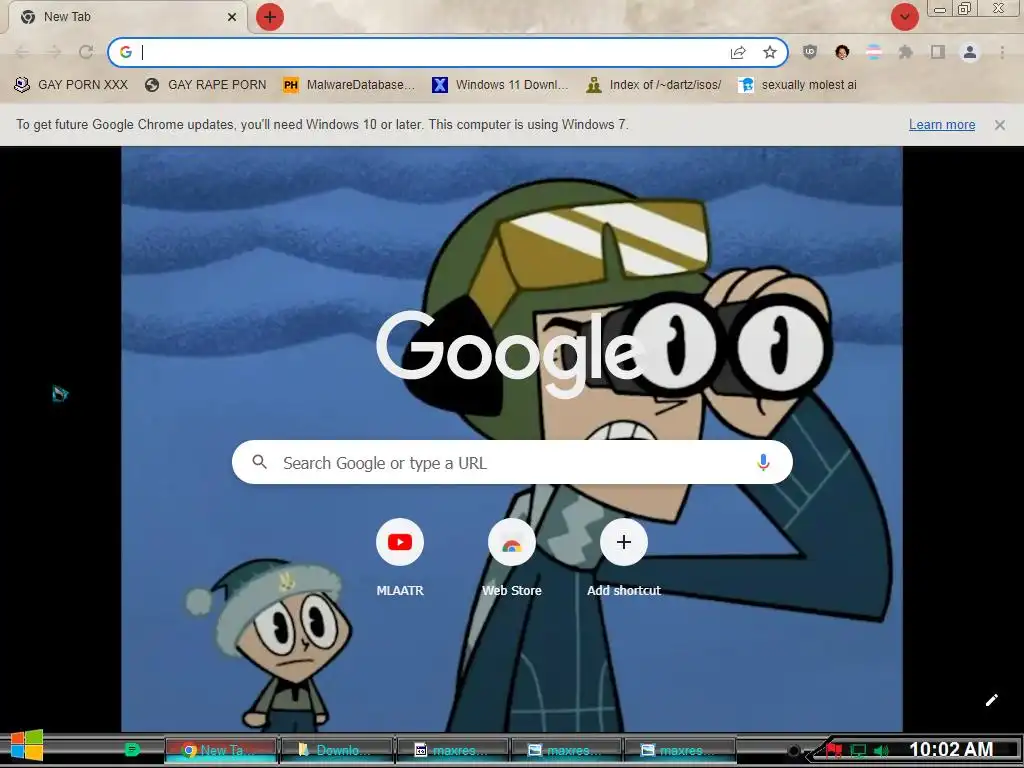The height and width of the screenshot is (768, 1024).
Task: Open the MLAATR YouTube shortcut
Action: click(x=400, y=542)
